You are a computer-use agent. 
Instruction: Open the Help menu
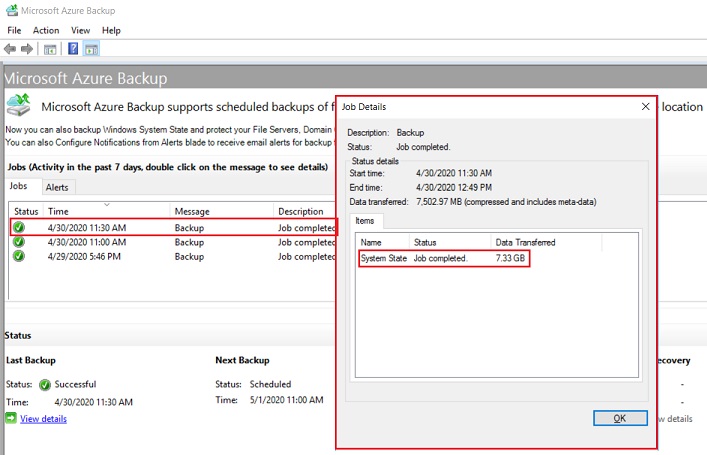[x=111, y=30]
